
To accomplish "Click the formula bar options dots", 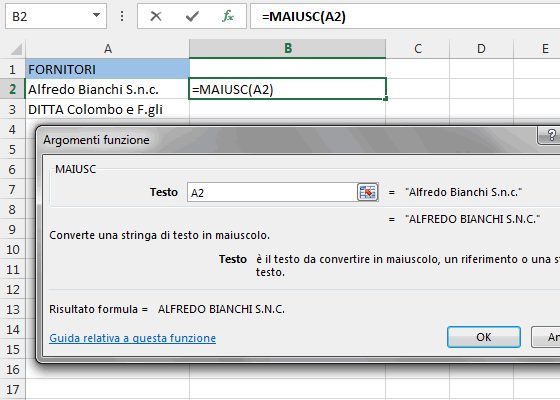I will coord(122,16).
